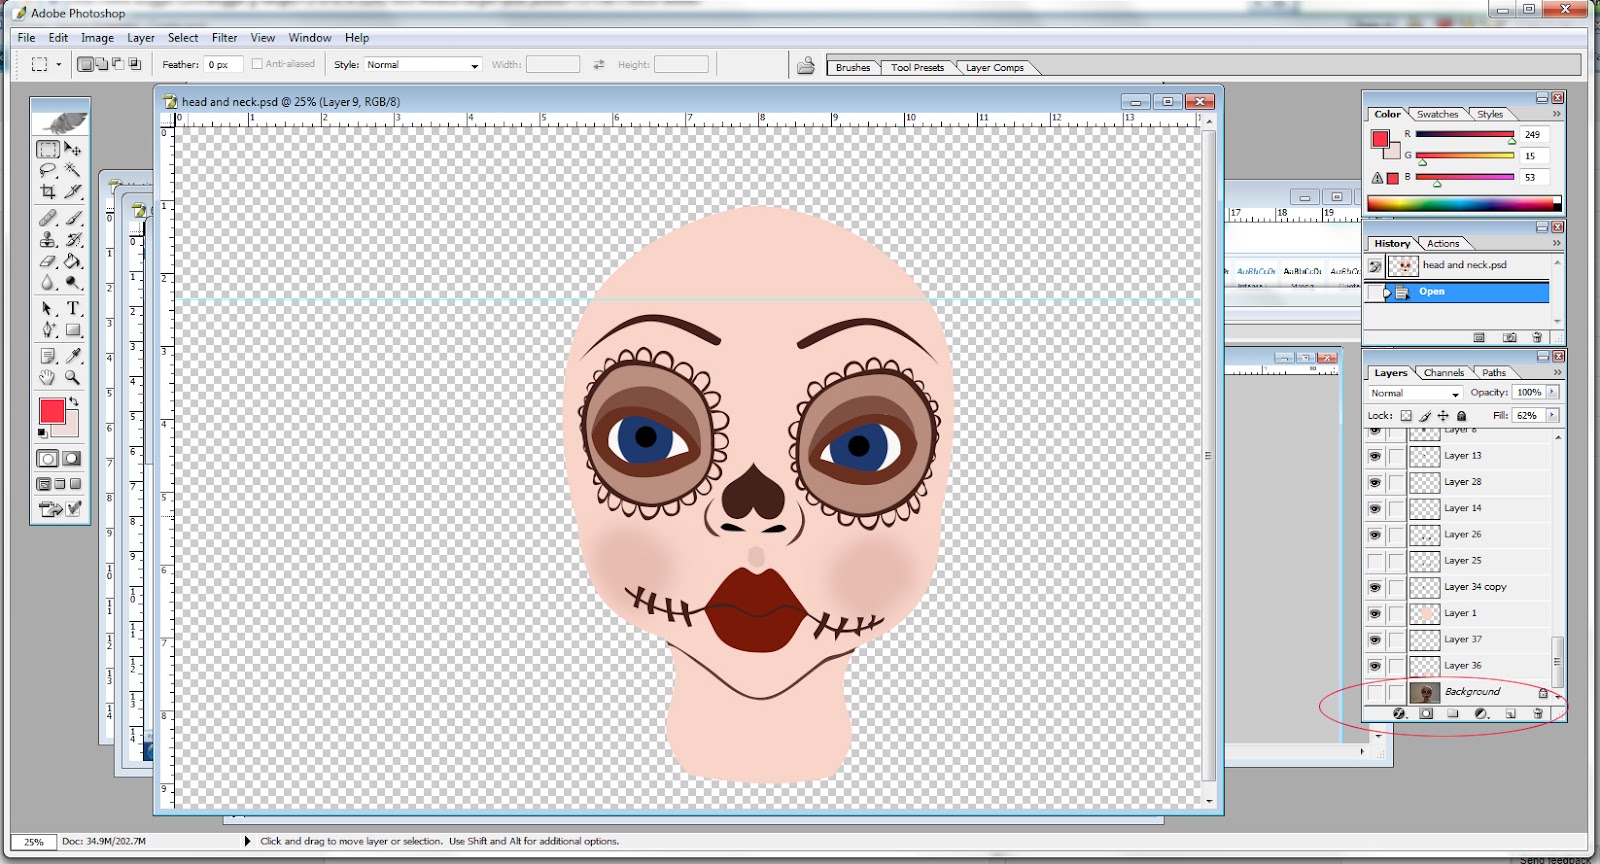1600x864 pixels.
Task: Hide Layer 28 visibility eye
Action: point(1375,482)
